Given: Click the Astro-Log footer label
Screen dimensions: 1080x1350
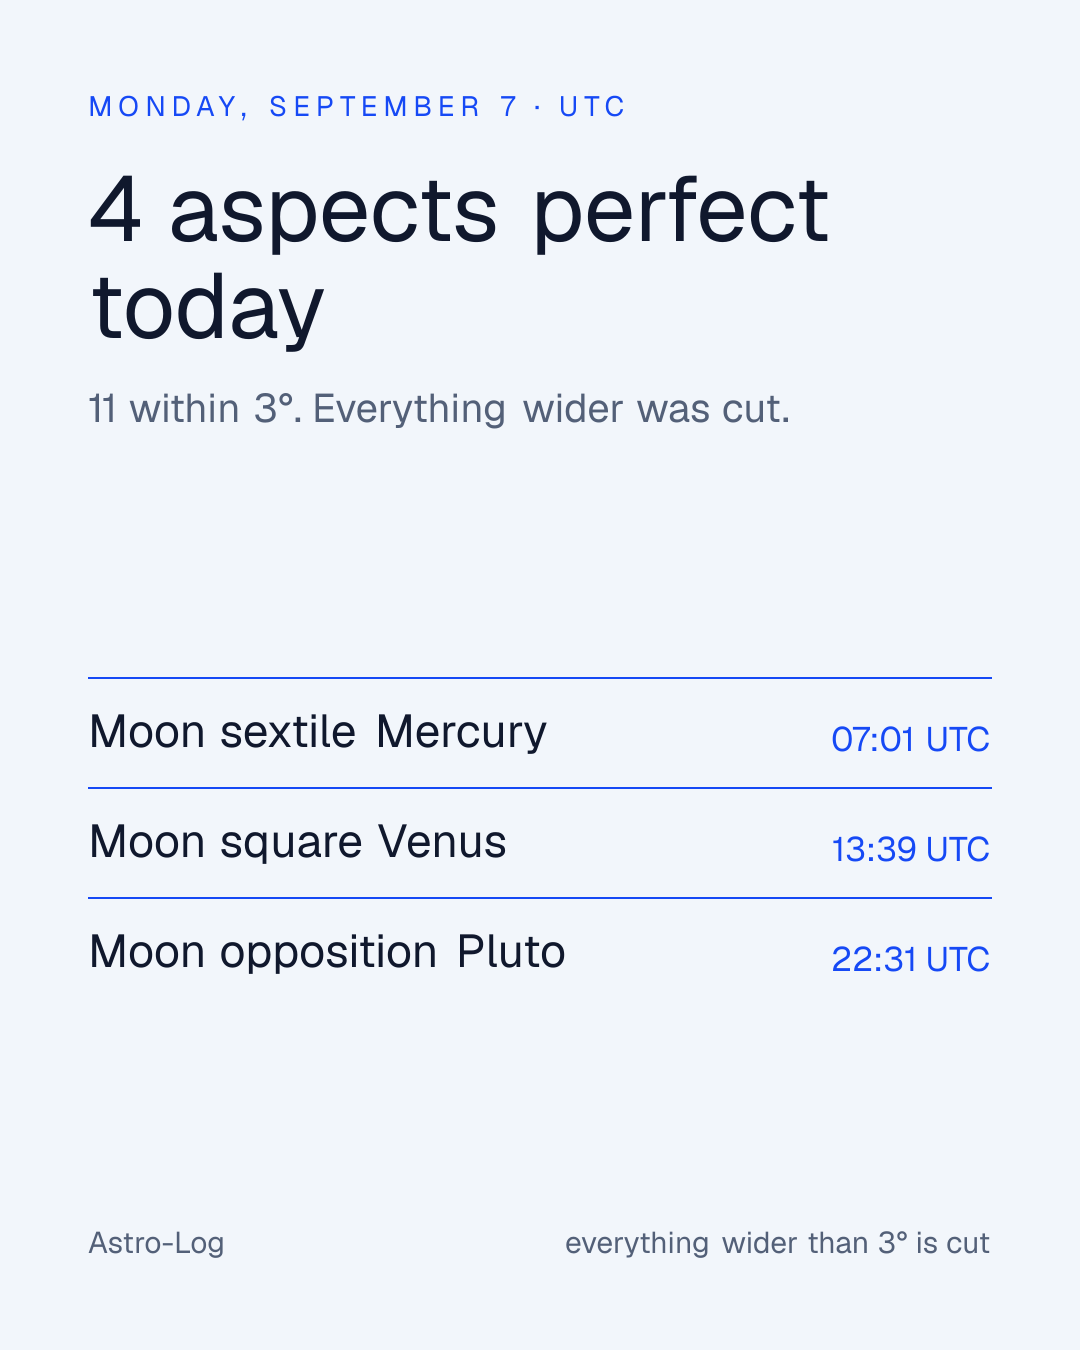Looking at the screenshot, I should point(156,1243).
